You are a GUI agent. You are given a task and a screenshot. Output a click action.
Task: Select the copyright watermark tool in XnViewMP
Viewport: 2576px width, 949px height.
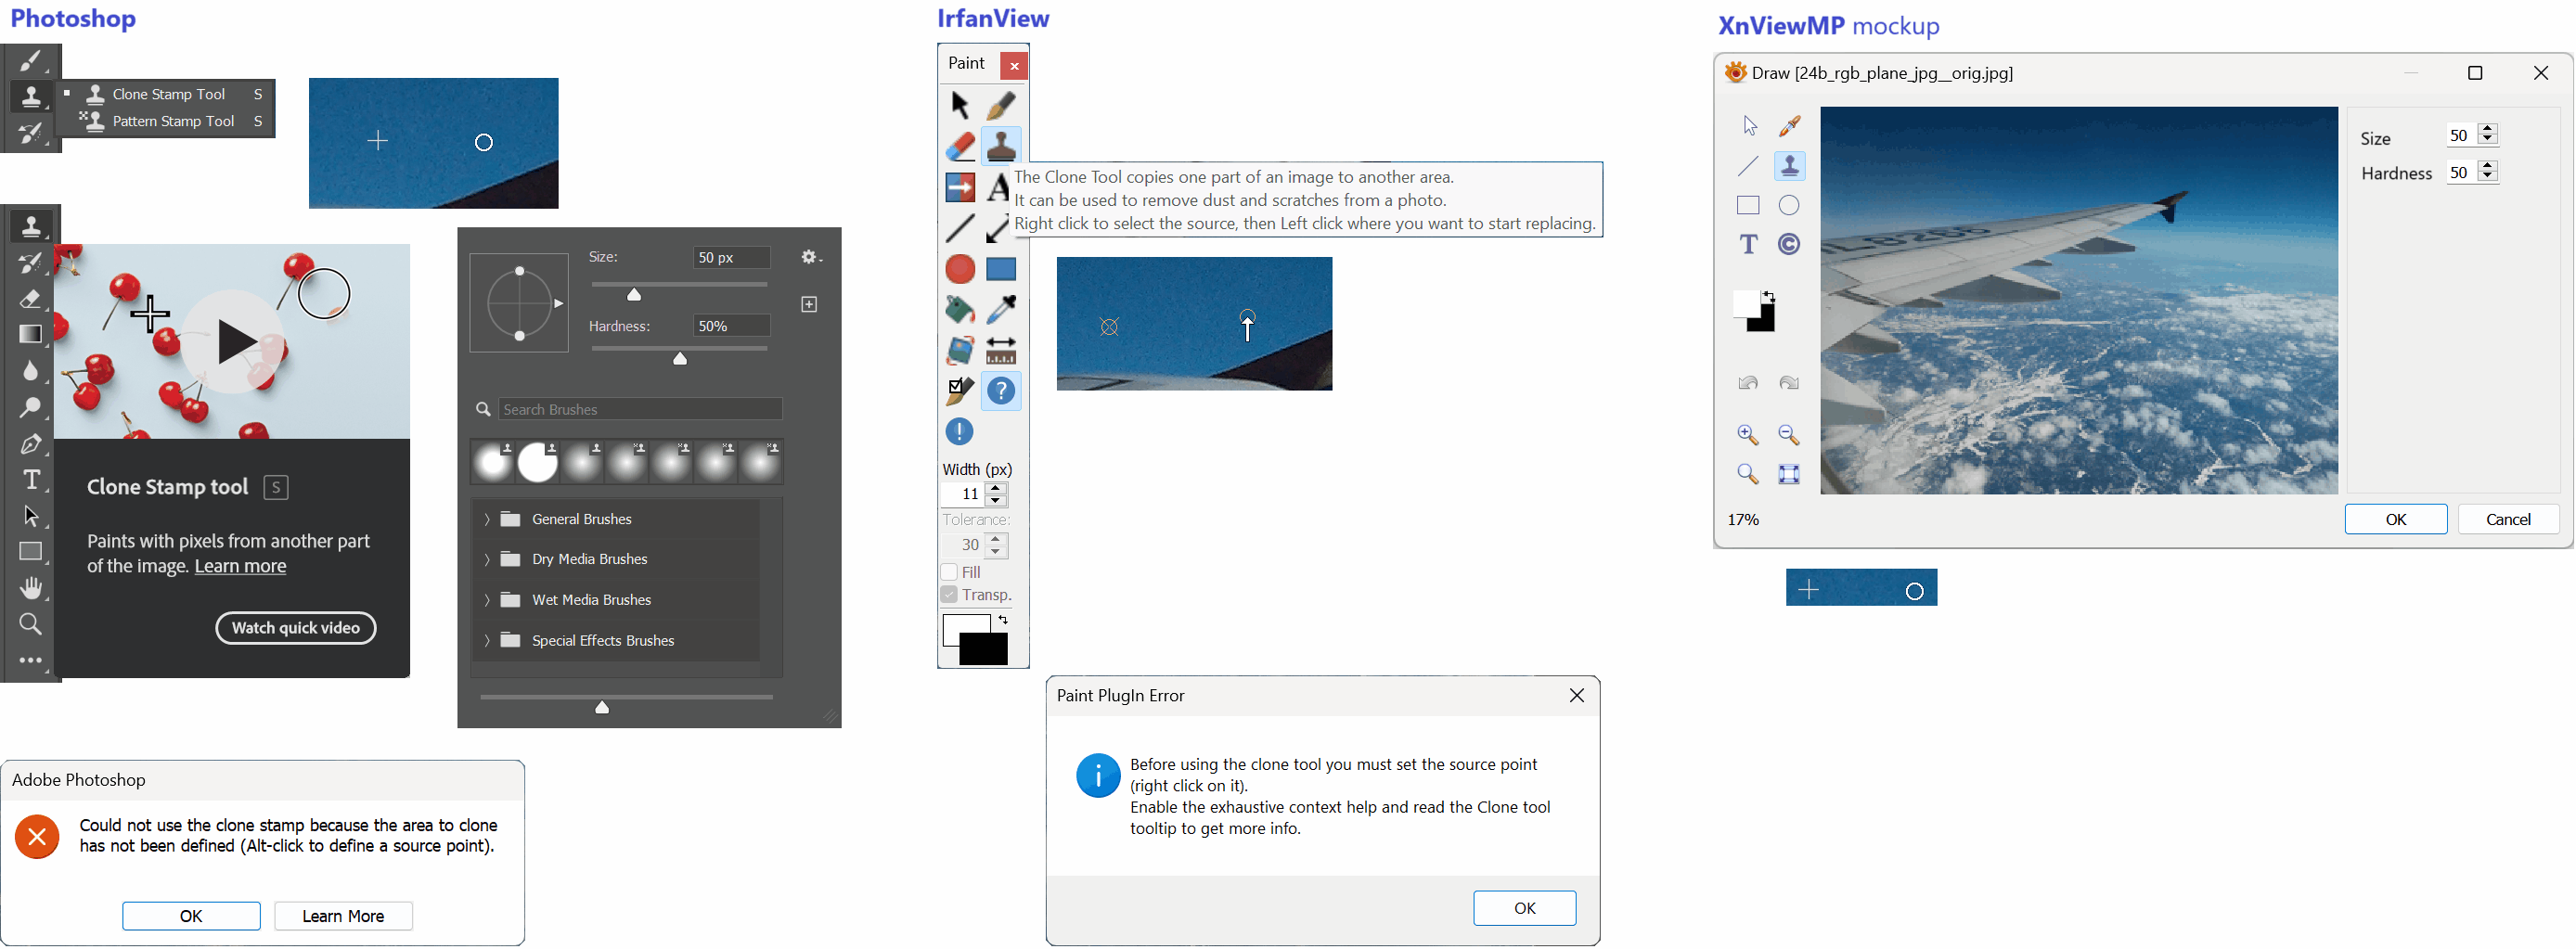click(x=1789, y=244)
